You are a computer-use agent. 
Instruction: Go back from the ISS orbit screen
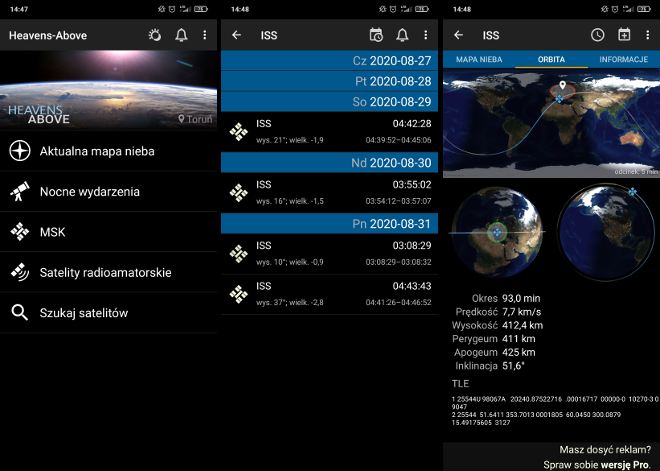coord(458,35)
